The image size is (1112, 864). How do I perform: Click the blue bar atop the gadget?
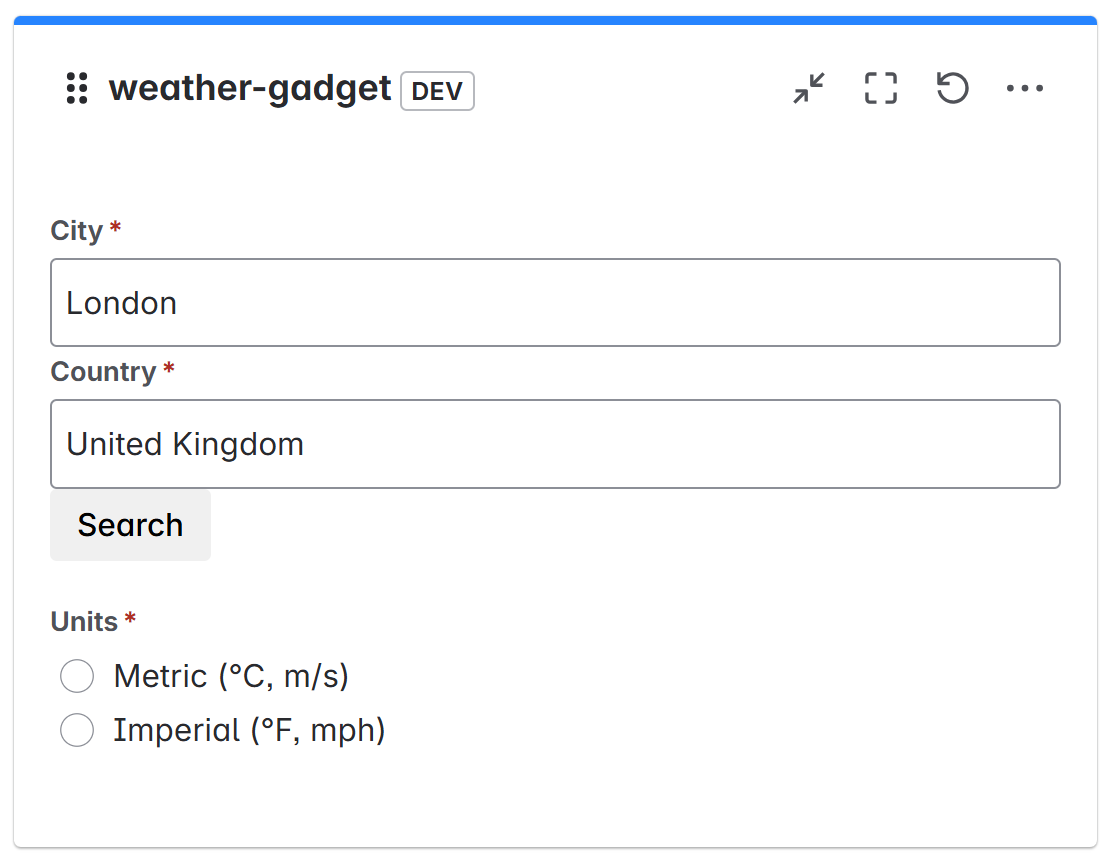(555, 20)
